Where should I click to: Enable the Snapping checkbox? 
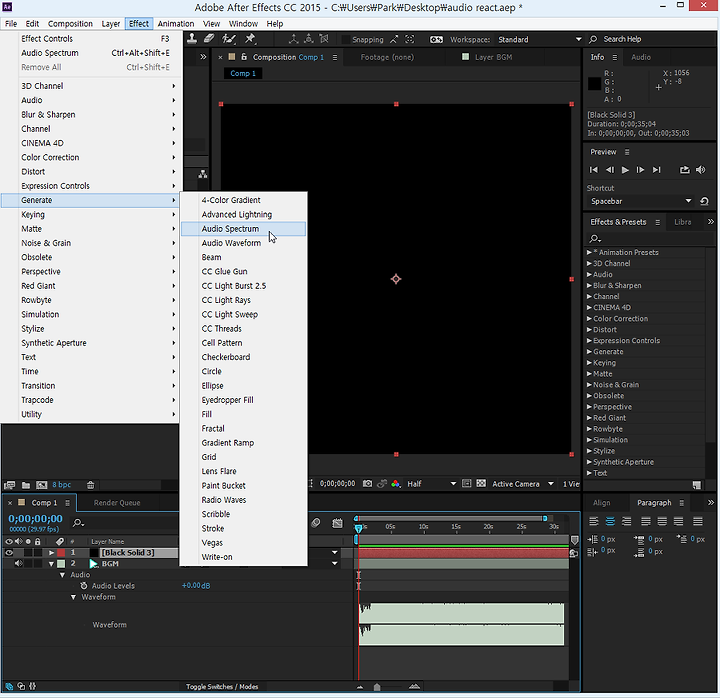(x=346, y=39)
